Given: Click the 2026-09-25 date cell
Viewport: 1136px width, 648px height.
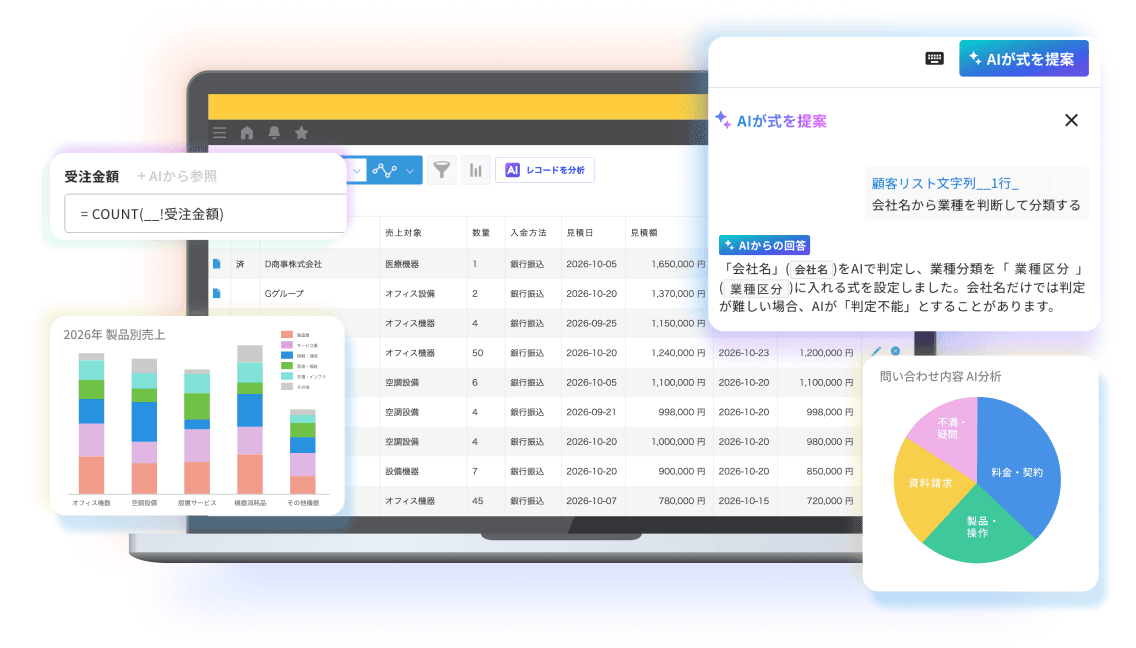Looking at the screenshot, I should (591, 323).
